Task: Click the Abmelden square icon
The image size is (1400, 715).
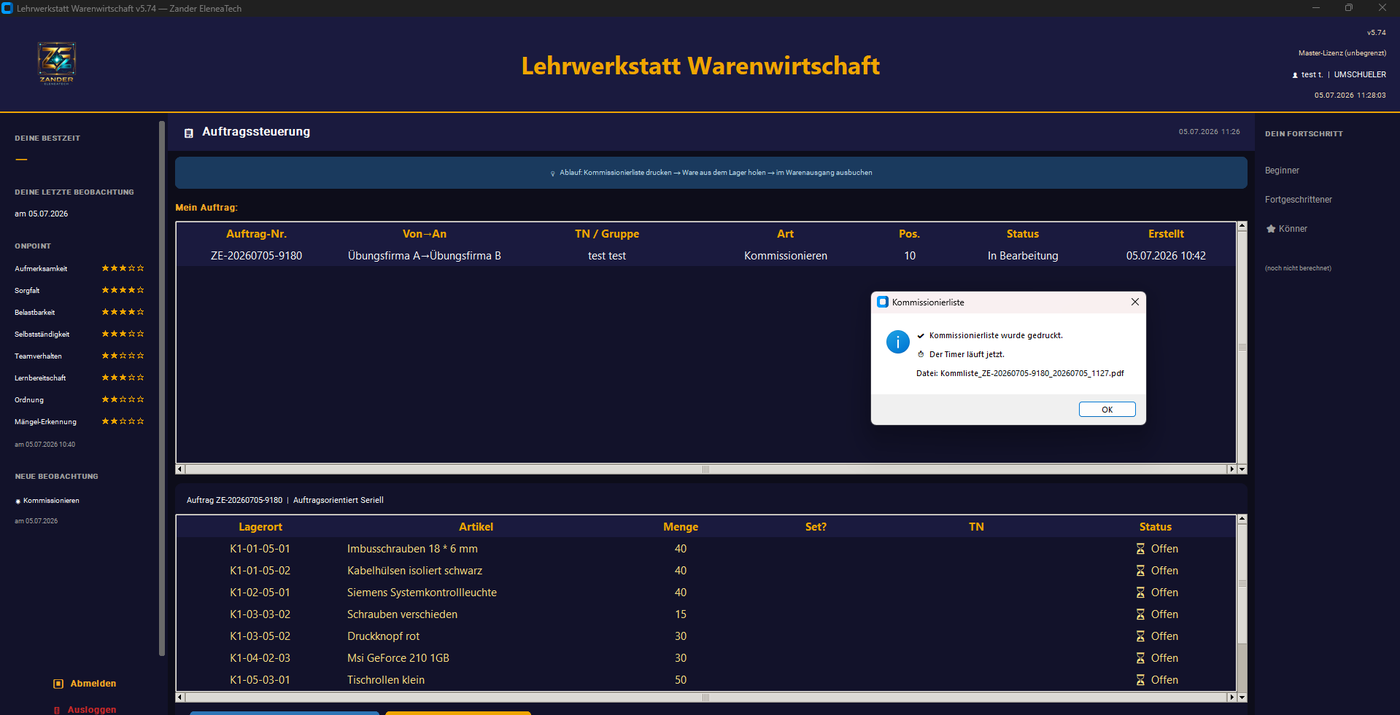Action: pos(58,684)
